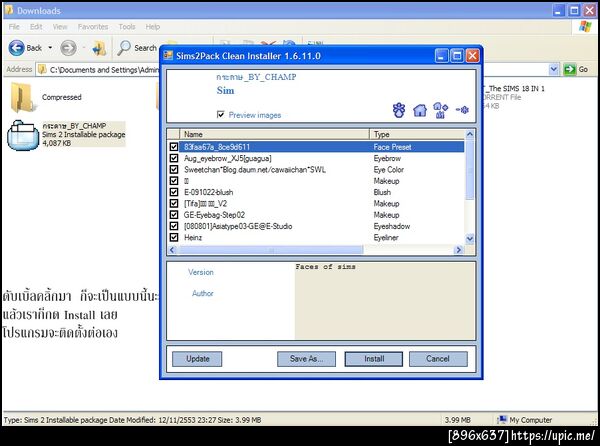
Task: Click the horizontal scroll-left arrow in installer
Action: tap(172, 250)
